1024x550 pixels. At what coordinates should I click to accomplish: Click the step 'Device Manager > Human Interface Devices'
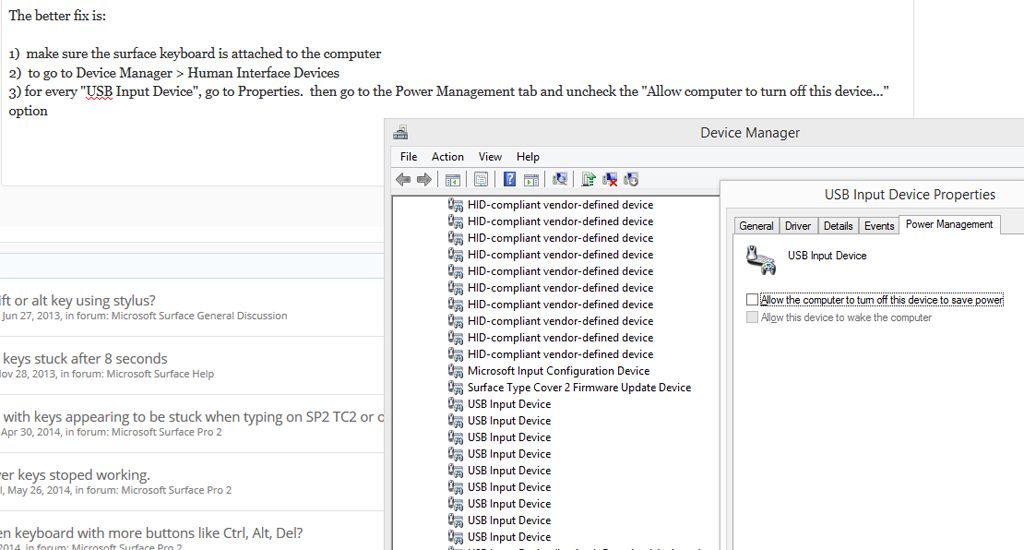[x=174, y=73]
